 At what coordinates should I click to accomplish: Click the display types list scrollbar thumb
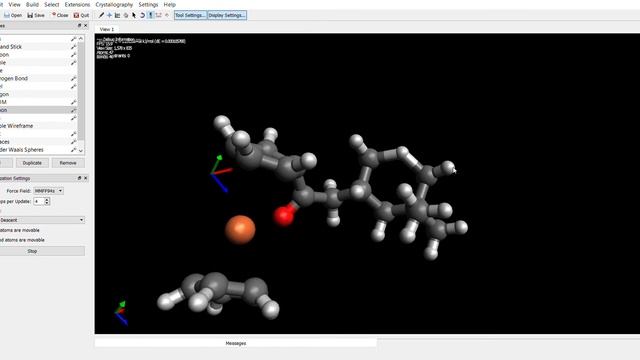pyautogui.click(x=81, y=90)
